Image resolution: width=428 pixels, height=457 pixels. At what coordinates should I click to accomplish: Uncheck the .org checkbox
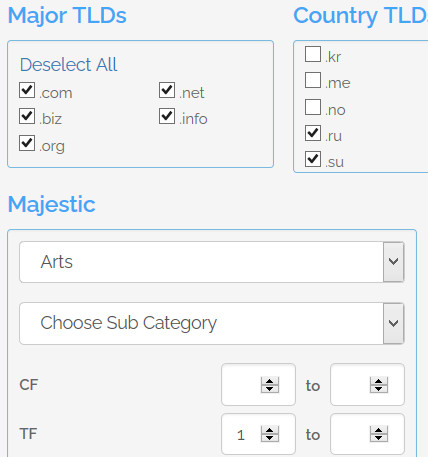pos(27,143)
